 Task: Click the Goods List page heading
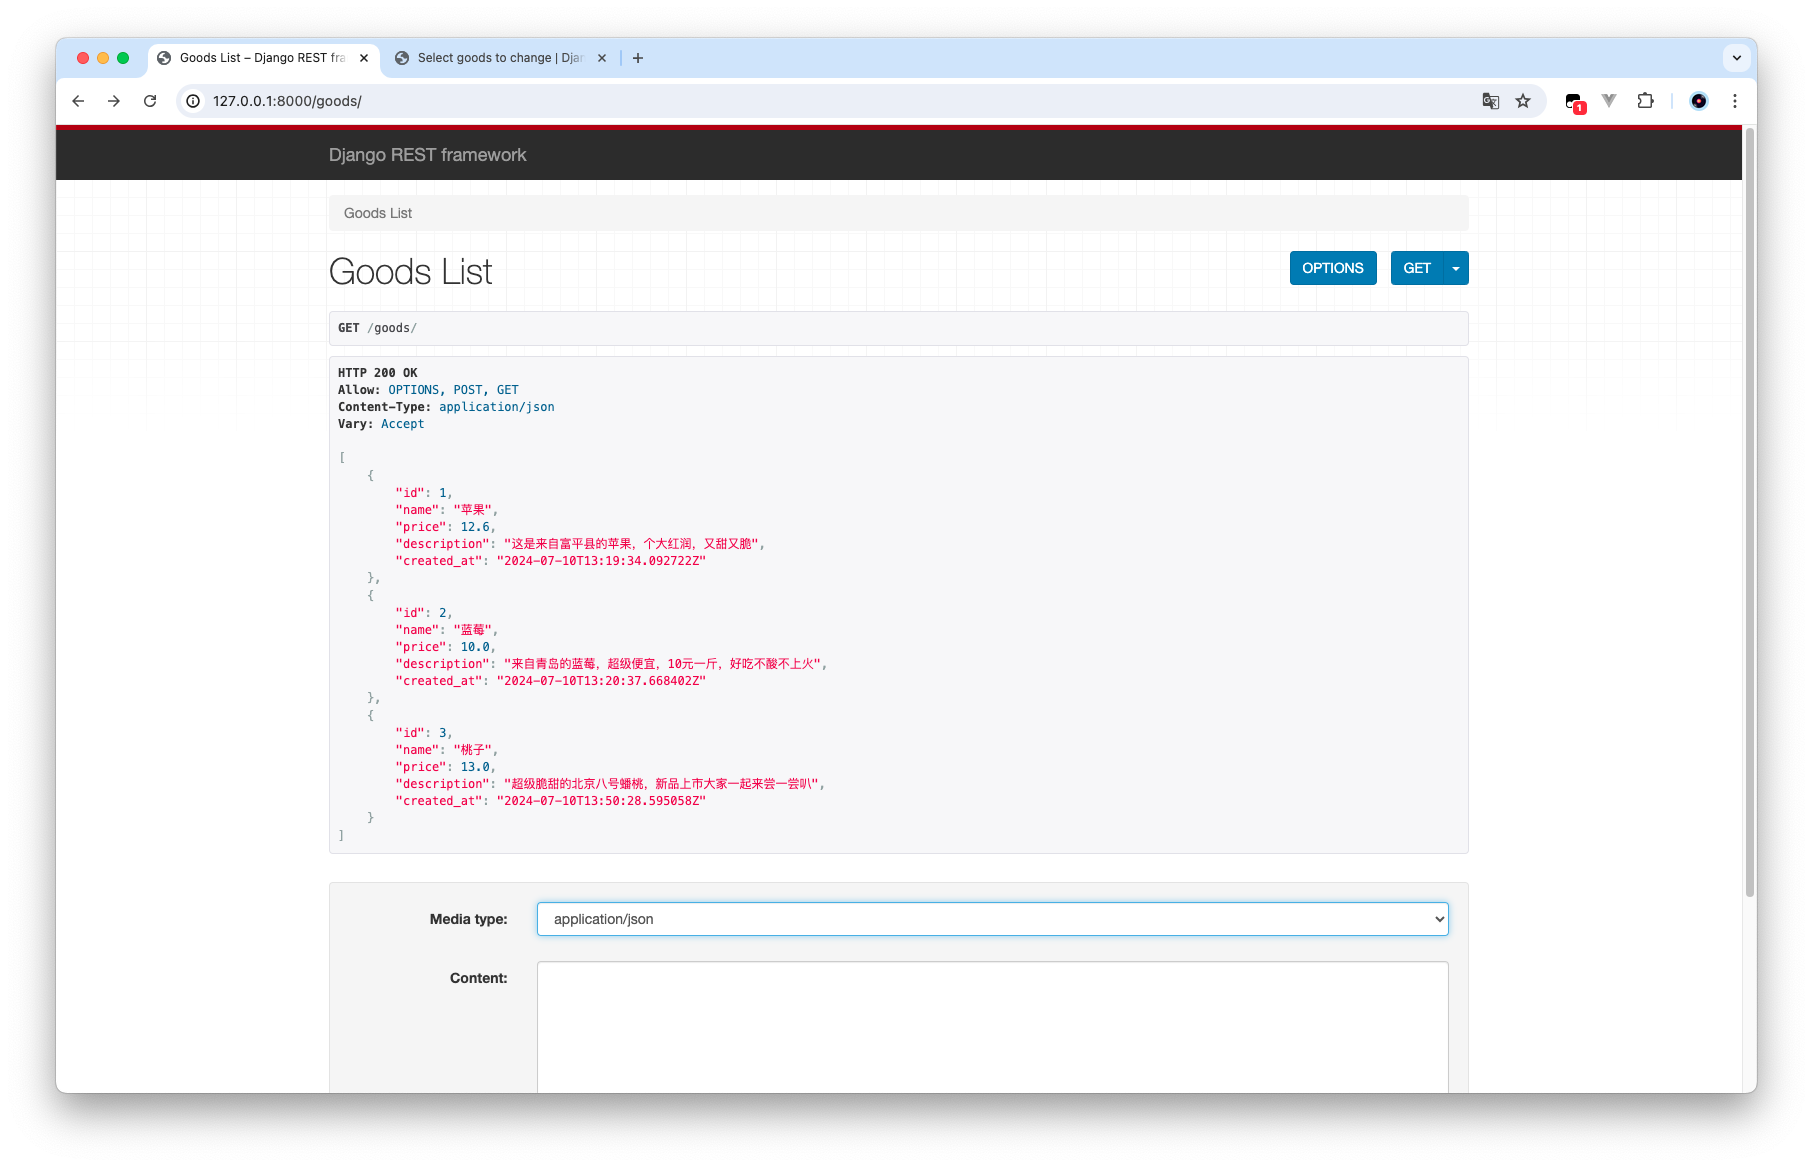point(410,272)
